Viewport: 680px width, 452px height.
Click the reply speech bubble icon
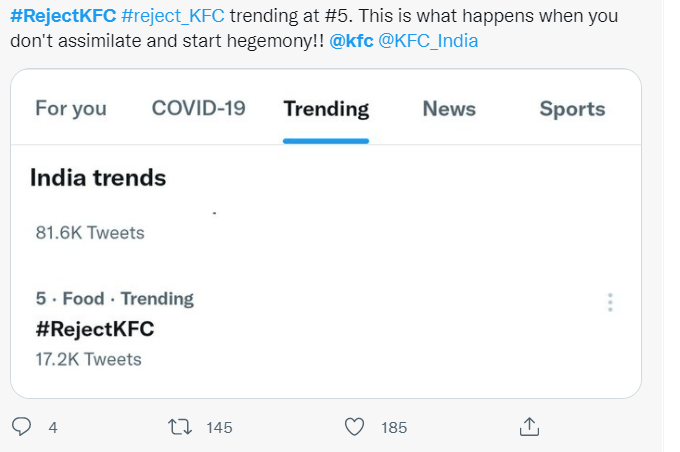tap(21, 426)
